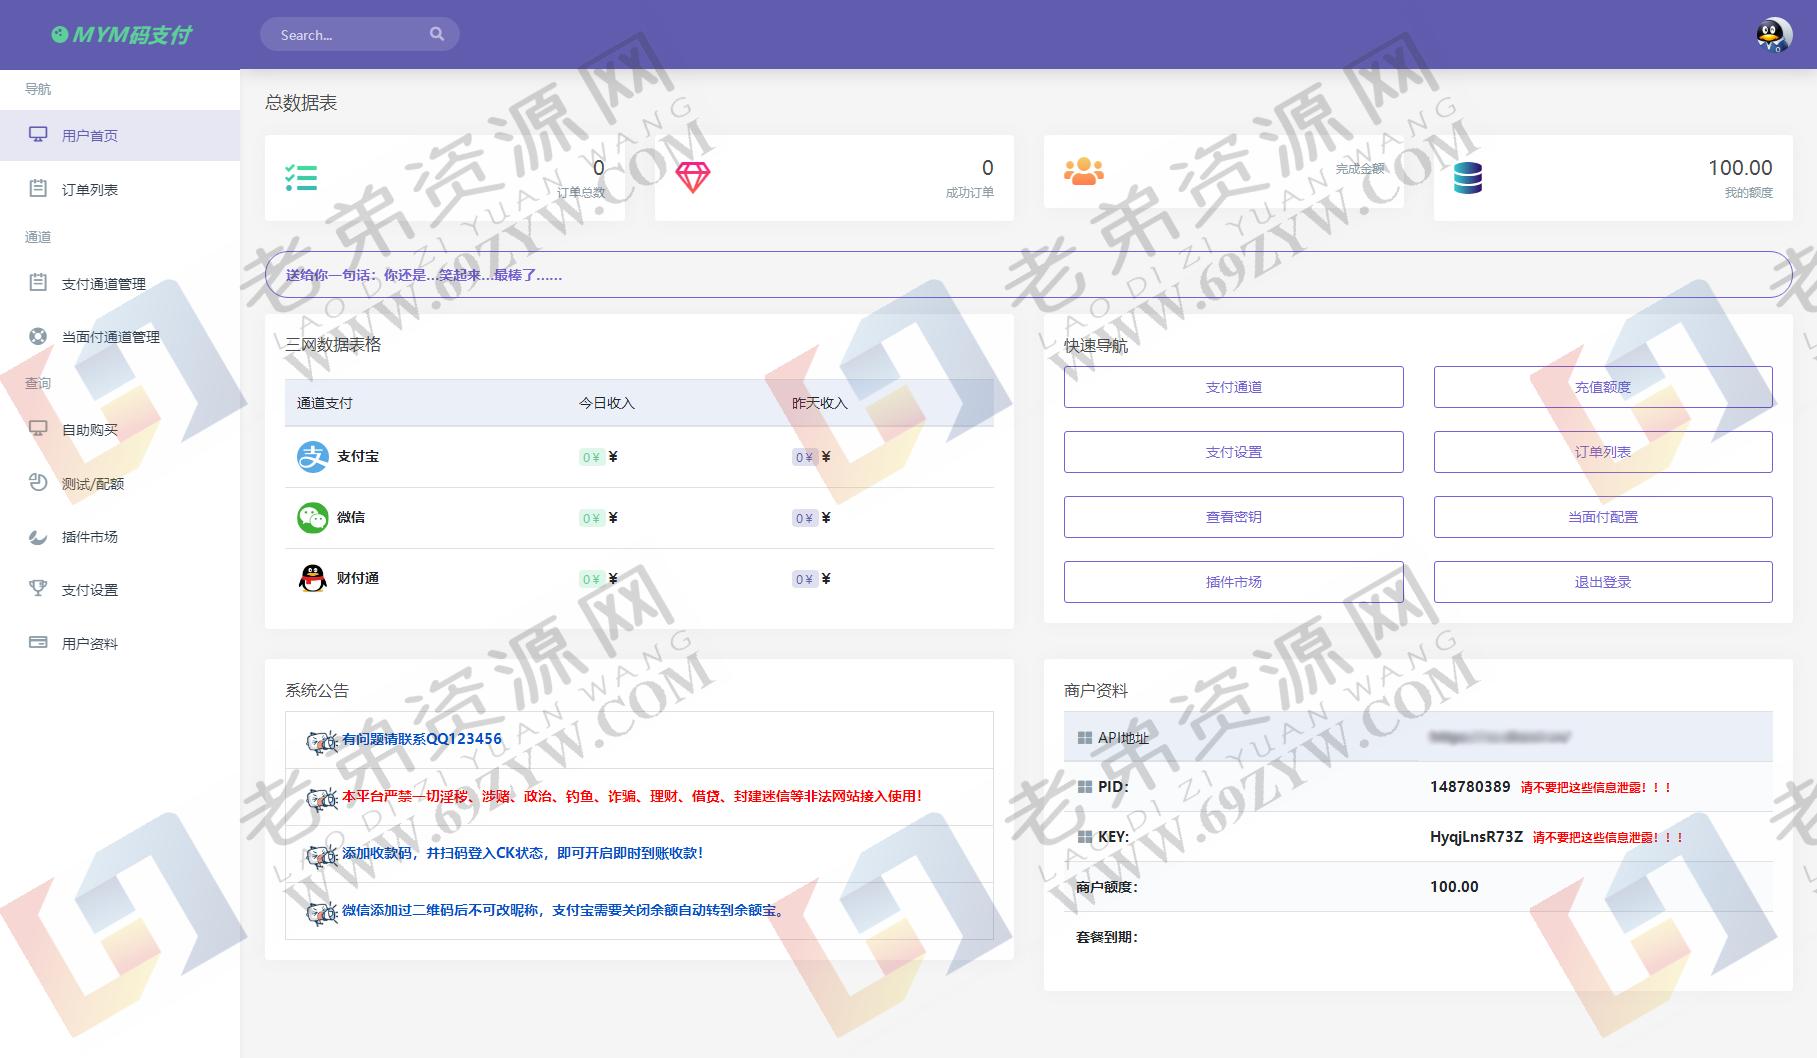Click the 退出登录 button
Screen dimensions: 1817x1058
pyautogui.click(x=1603, y=582)
